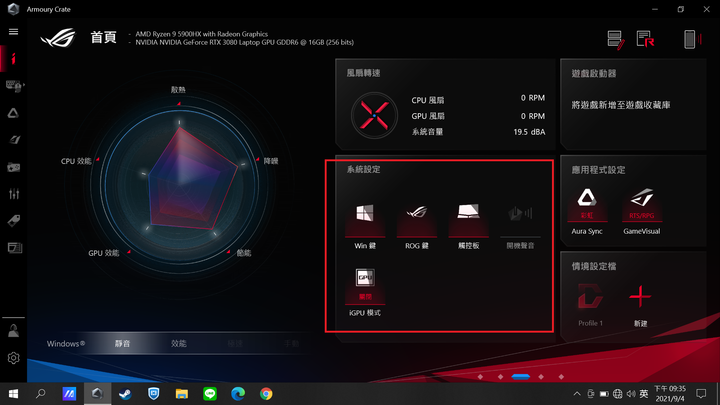Screen dimensions: 720x405
Task: Go to the fifth page indicator dot
Action: click(x=561, y=377)
